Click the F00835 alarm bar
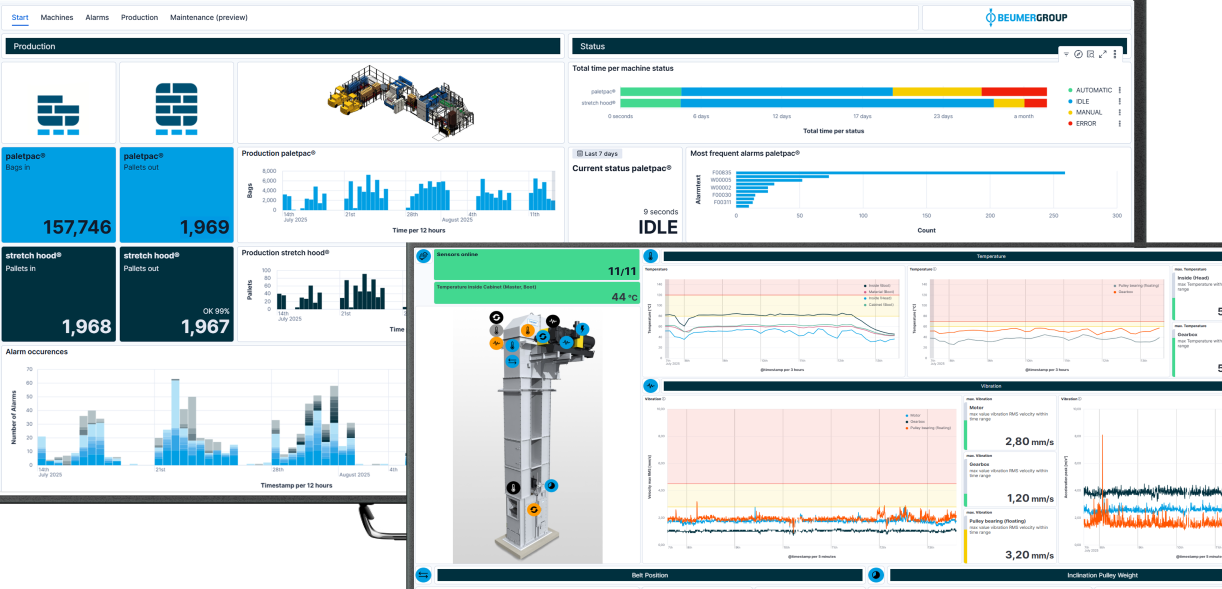This screenshot has width=1222, height=589. pos(900,172)
